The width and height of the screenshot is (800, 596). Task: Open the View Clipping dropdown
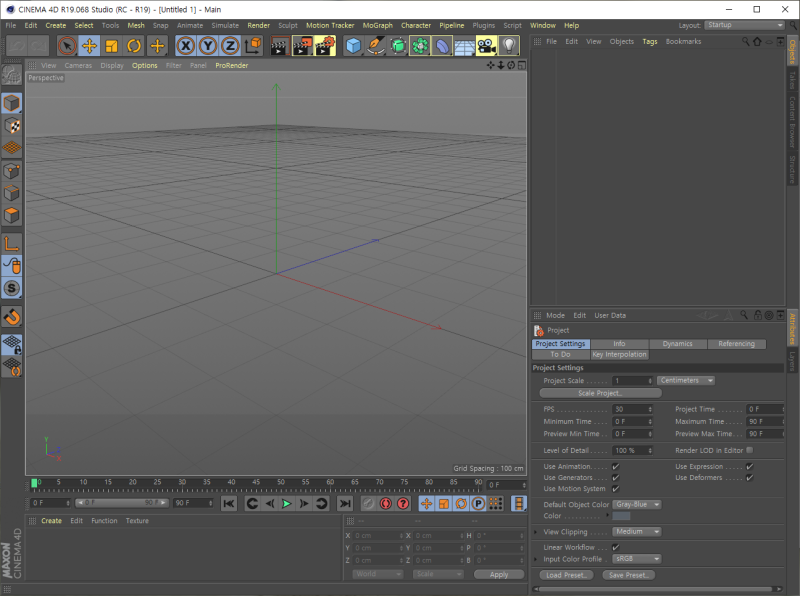[637, 532]
